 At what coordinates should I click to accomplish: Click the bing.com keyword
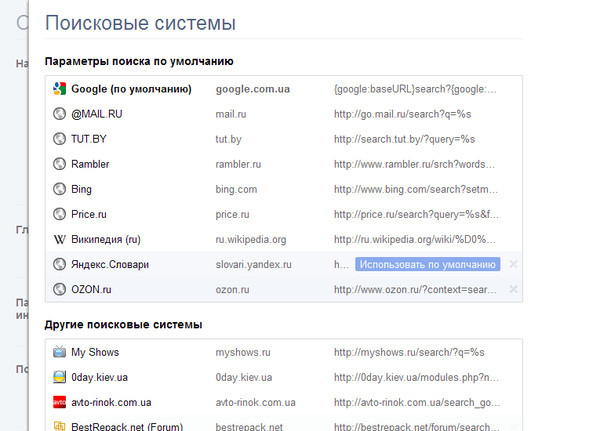point(236,189)
